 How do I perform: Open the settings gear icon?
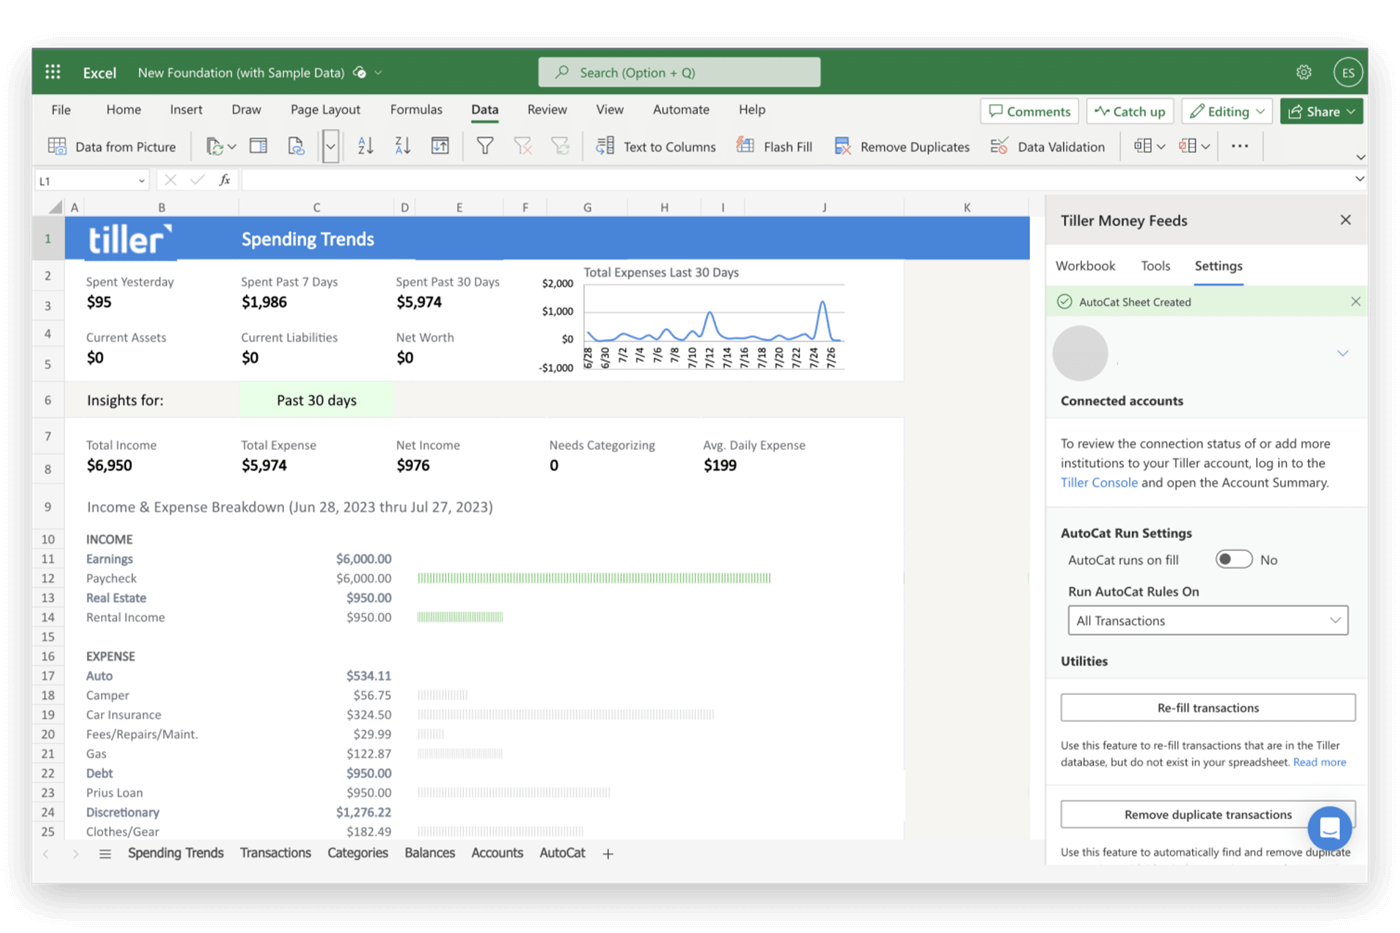coord(1304,72)
